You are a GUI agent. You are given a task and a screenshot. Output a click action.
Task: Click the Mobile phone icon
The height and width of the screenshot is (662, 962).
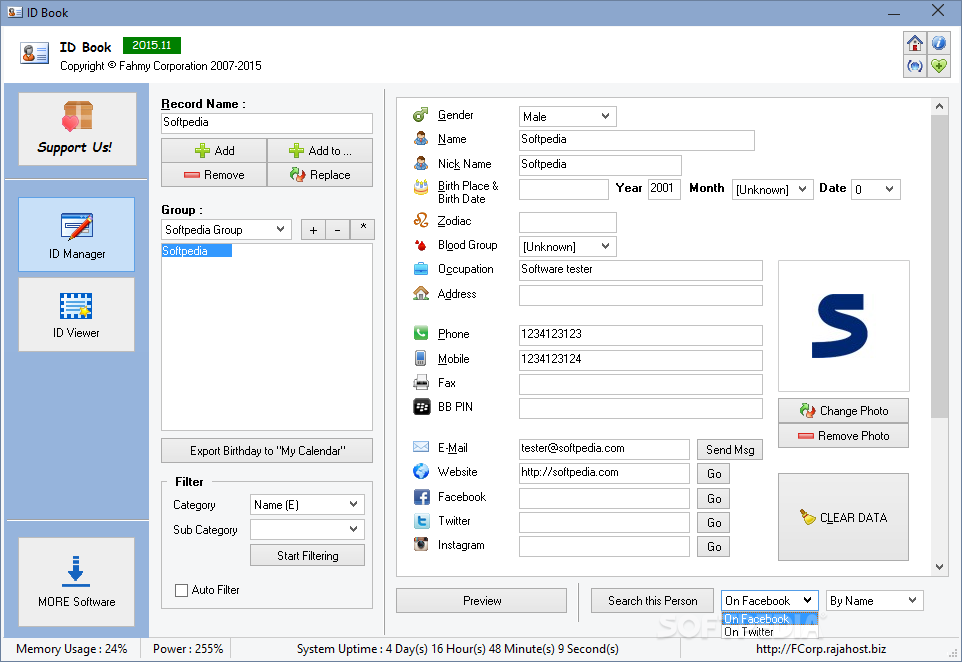click(x=421, y=358)
